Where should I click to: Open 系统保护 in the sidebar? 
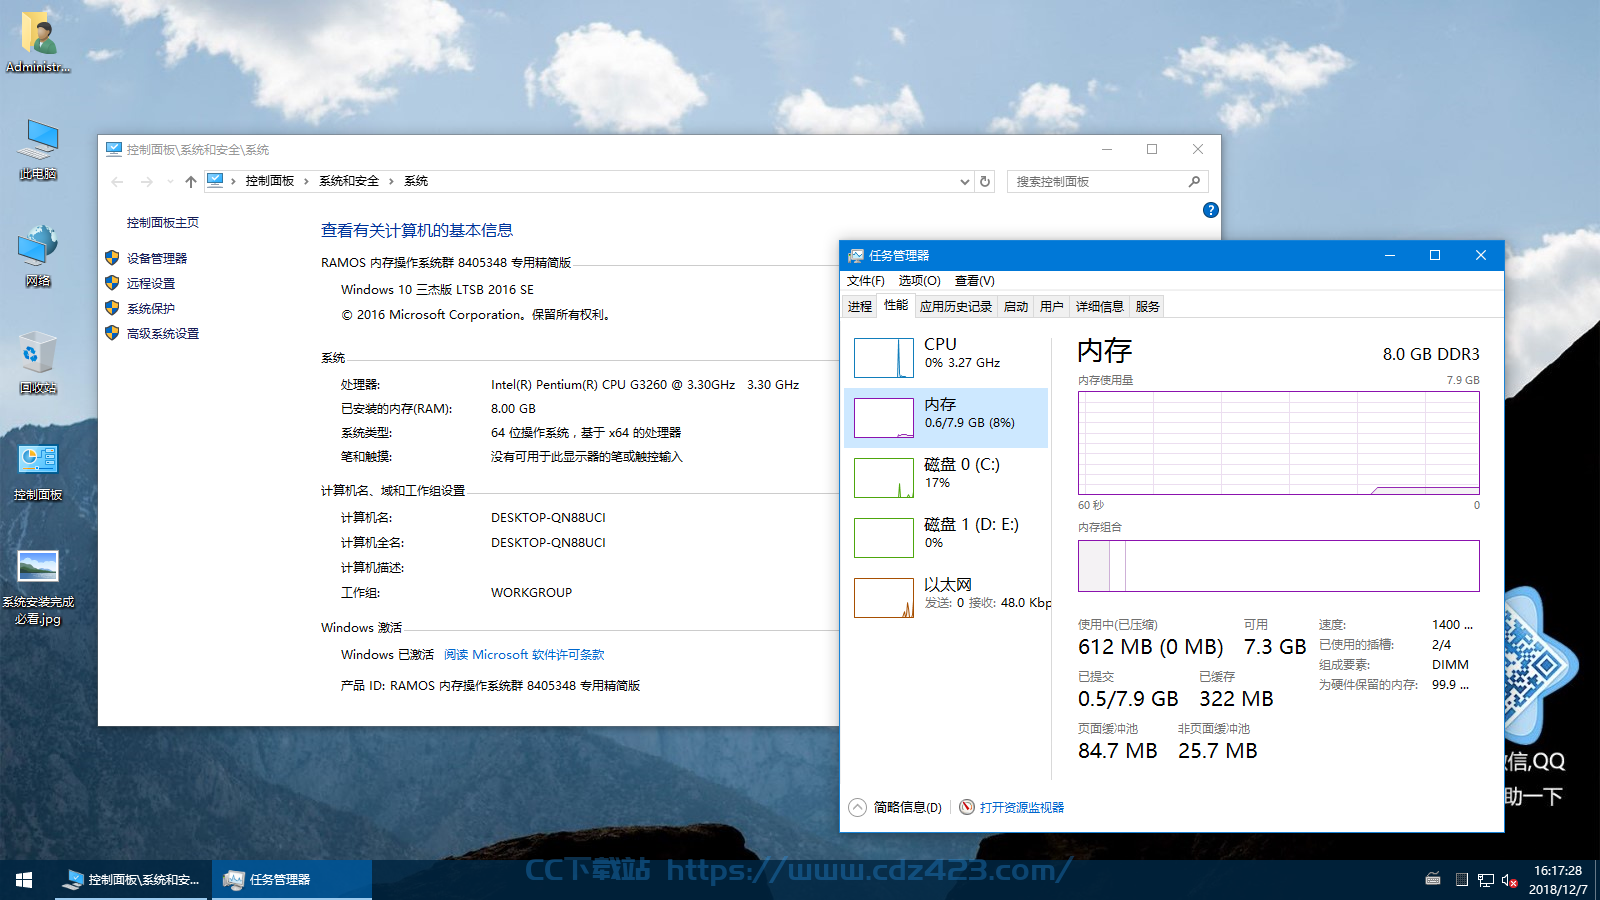coord(151,309)
